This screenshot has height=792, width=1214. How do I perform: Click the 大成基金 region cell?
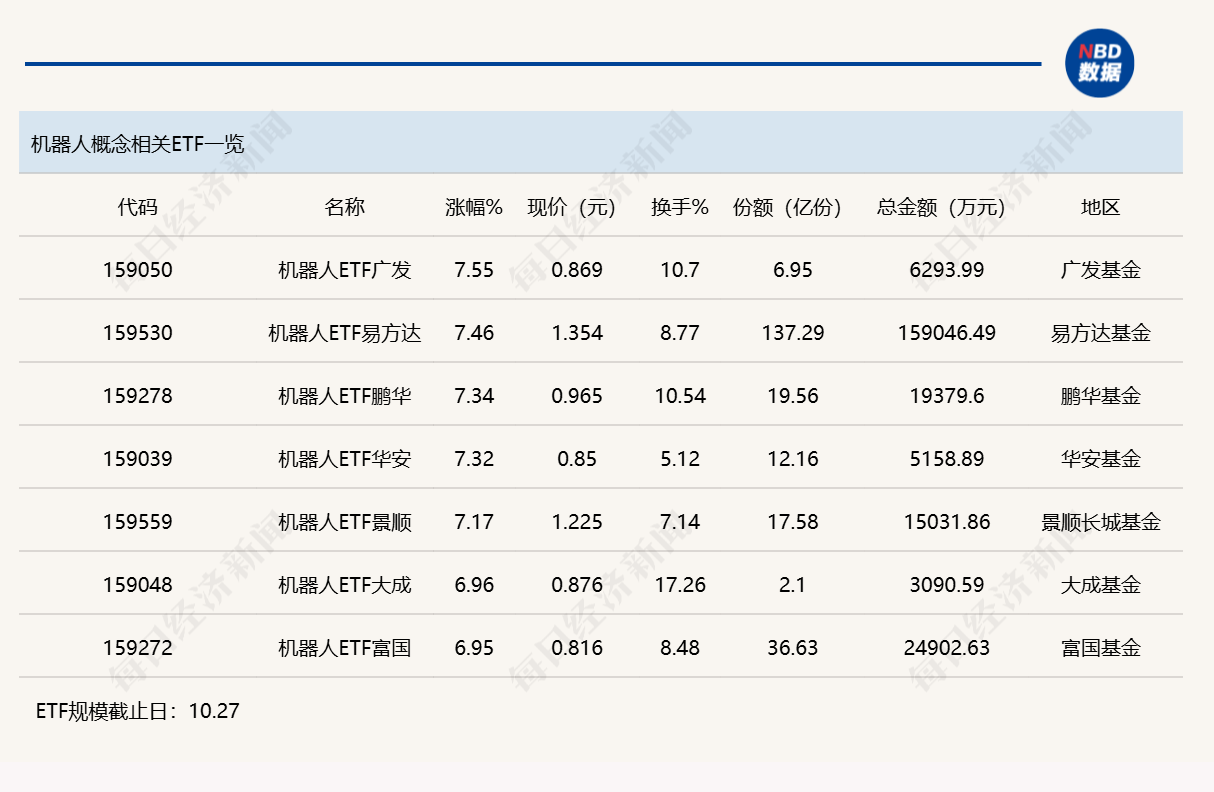pos(1100,585)
